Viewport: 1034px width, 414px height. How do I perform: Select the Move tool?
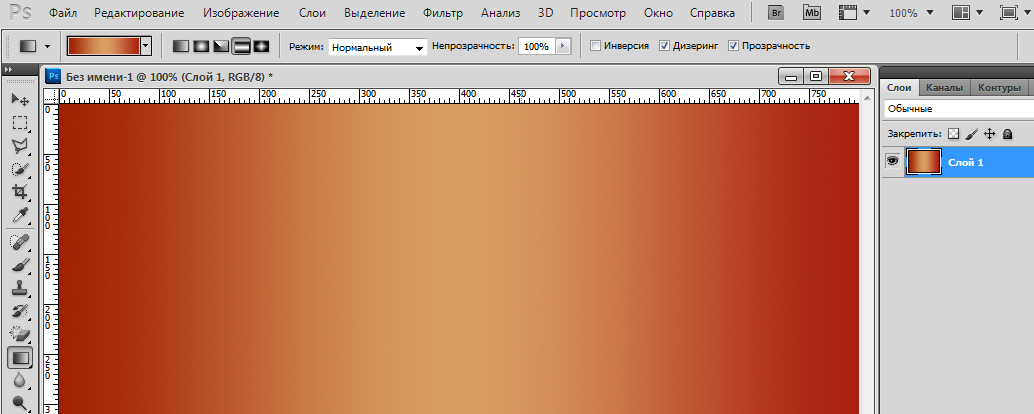pyautogui.click(x=20, y=100)
